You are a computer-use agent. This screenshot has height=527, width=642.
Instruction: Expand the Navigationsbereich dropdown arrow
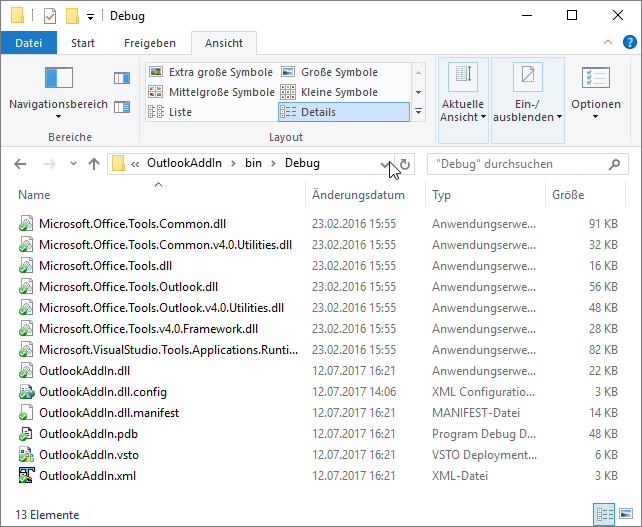pyautogui.click(x=59, y=117)
